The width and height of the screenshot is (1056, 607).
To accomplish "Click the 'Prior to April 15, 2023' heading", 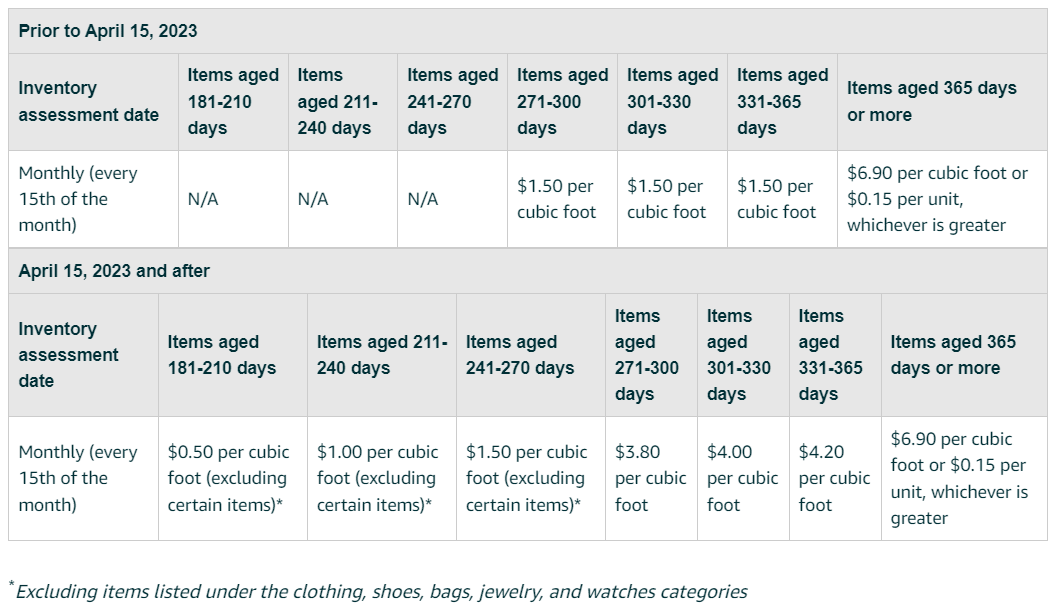I will (x=108, y=31).
